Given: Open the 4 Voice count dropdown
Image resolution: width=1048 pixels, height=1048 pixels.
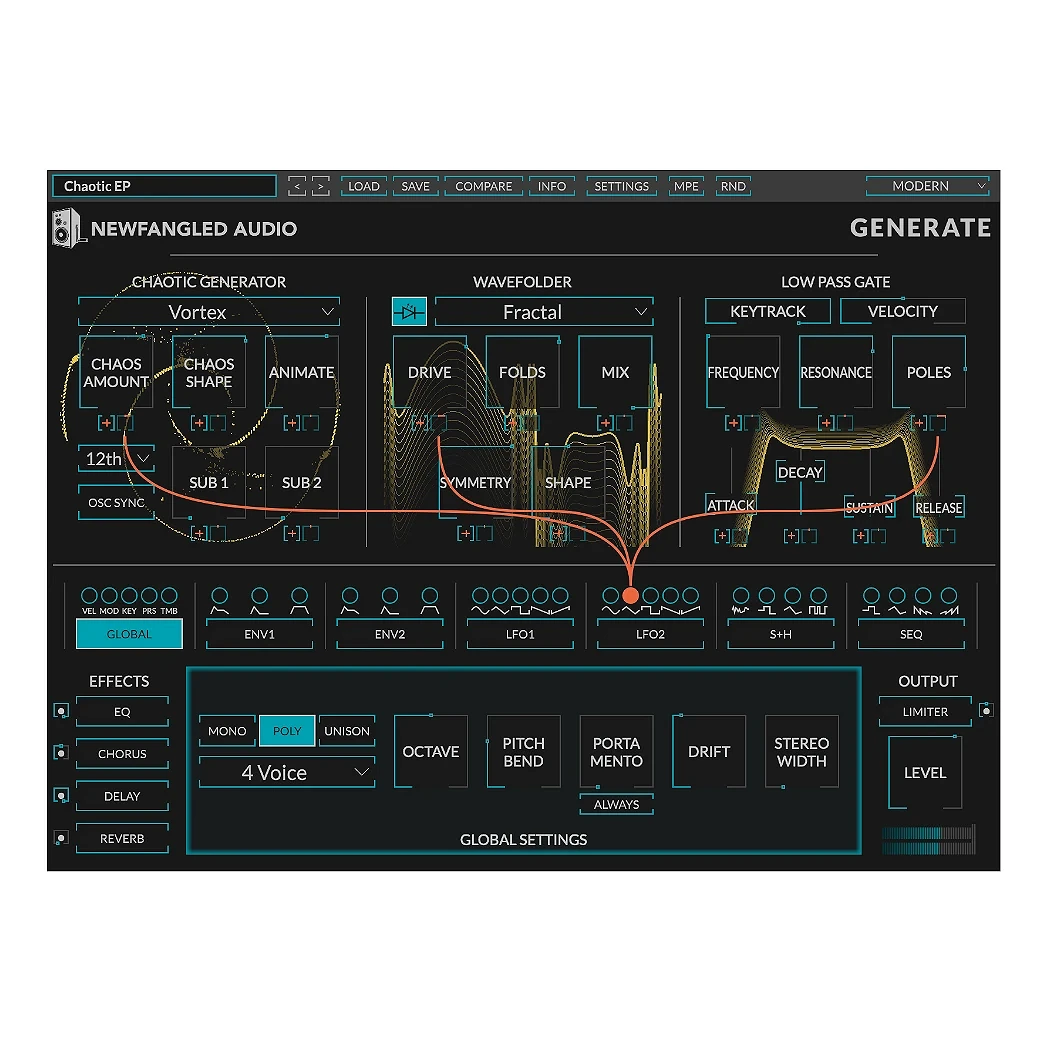Looking at the screenshot, I should point(287,773).
